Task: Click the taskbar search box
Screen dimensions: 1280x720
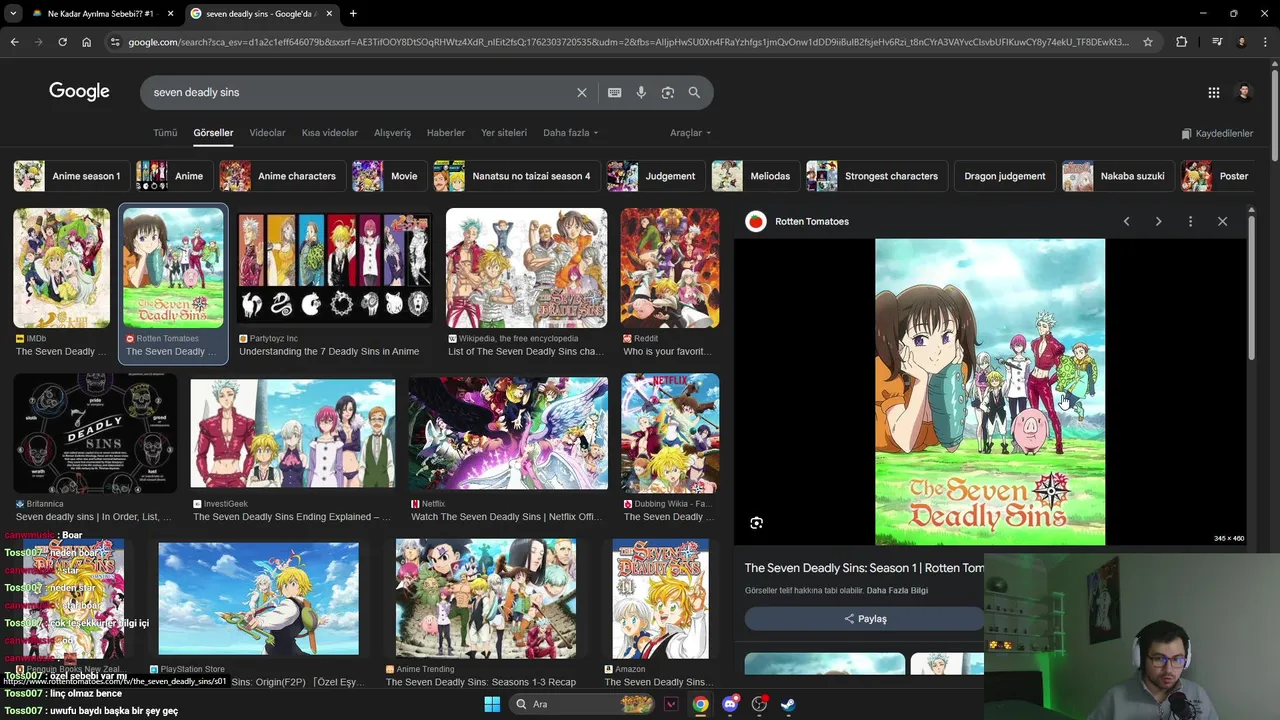Action: [x=584, y=704]
